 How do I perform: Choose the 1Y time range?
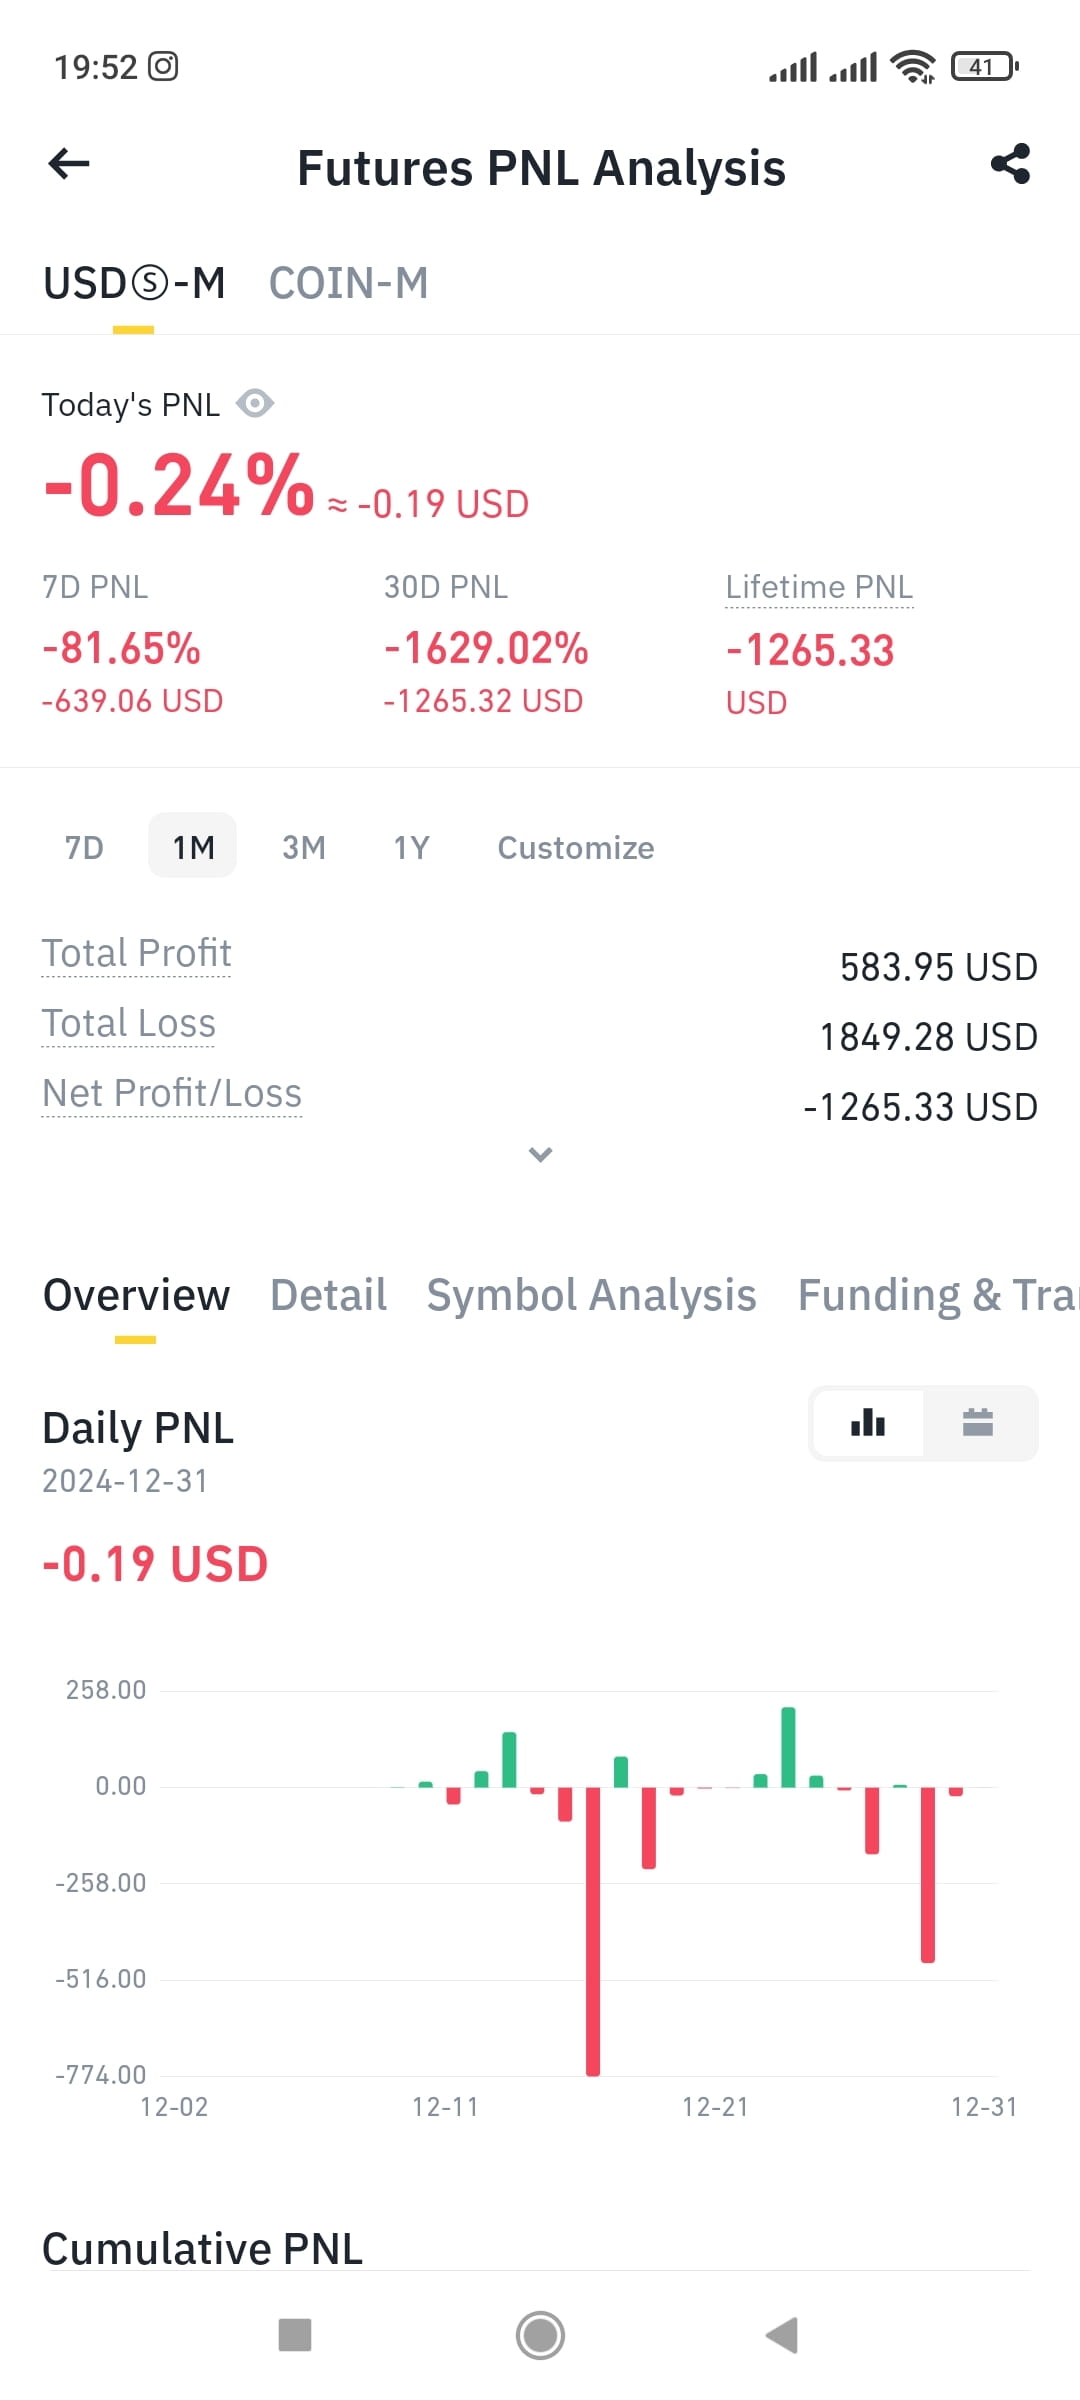[411, 848]
